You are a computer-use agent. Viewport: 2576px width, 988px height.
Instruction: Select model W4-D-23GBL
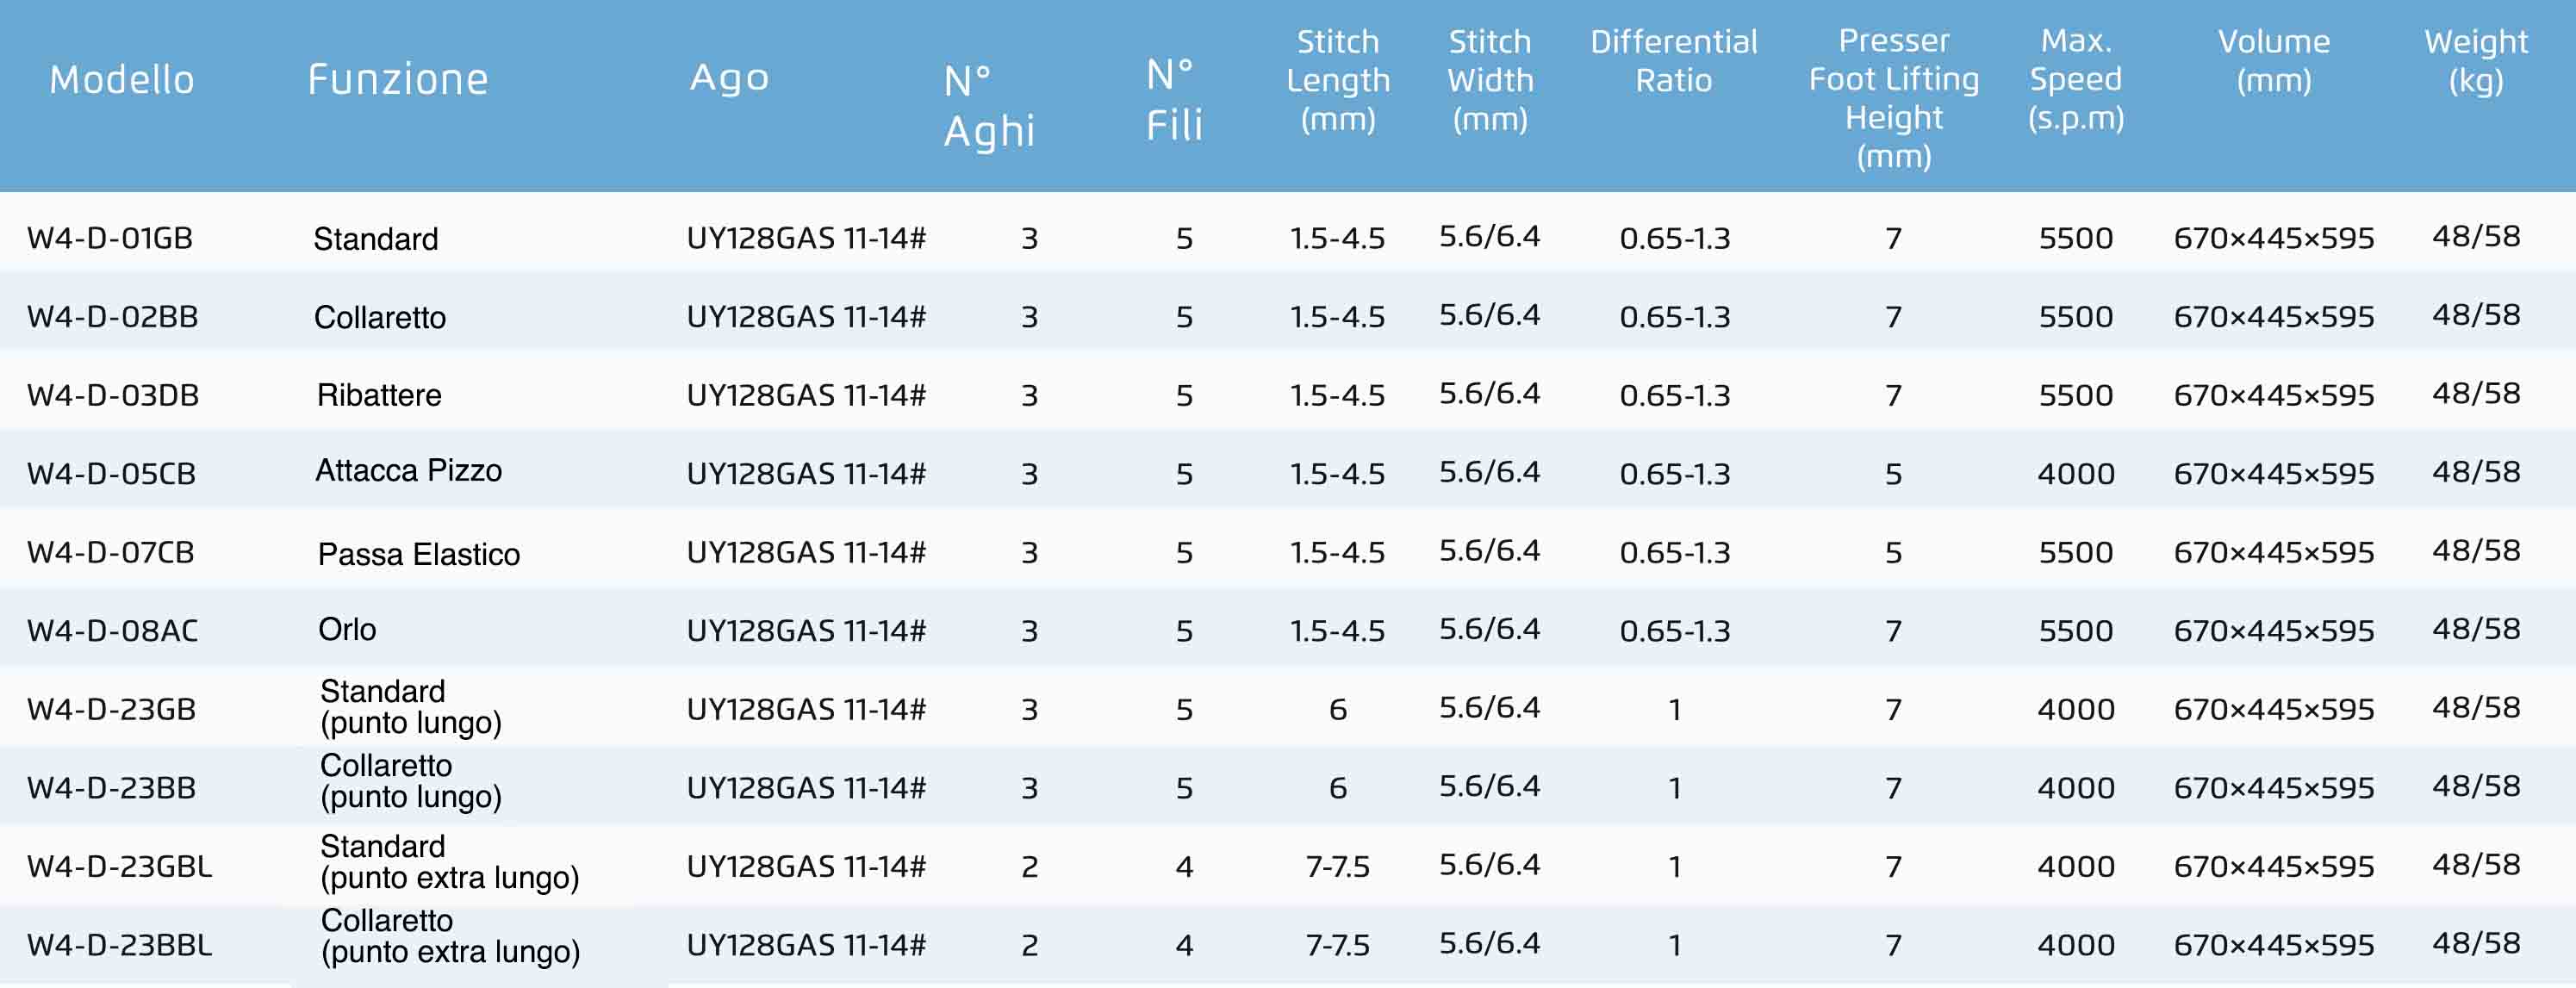pyautogui.click(x=120, y=866)
